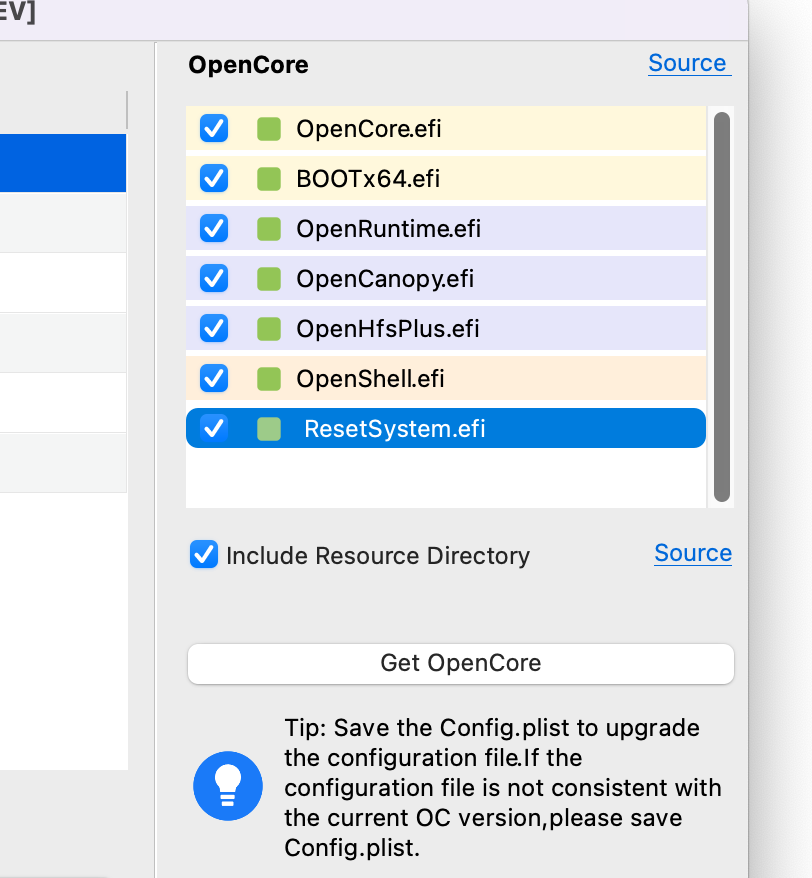Image resolution: width=812 pixels, height=878 pixels.
Task: Select the BOOTx64.efi file name
Action: pos(368,179)
